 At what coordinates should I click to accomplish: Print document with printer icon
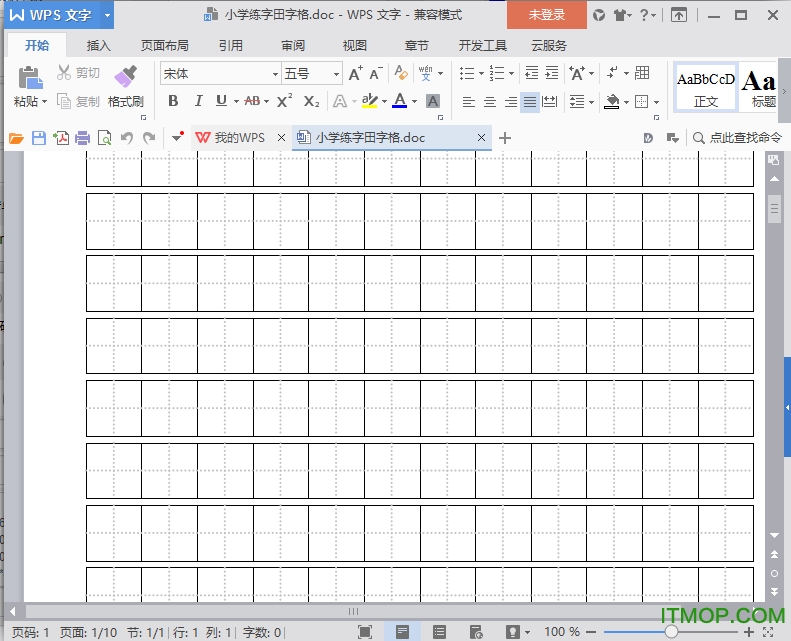click(82, 138)
